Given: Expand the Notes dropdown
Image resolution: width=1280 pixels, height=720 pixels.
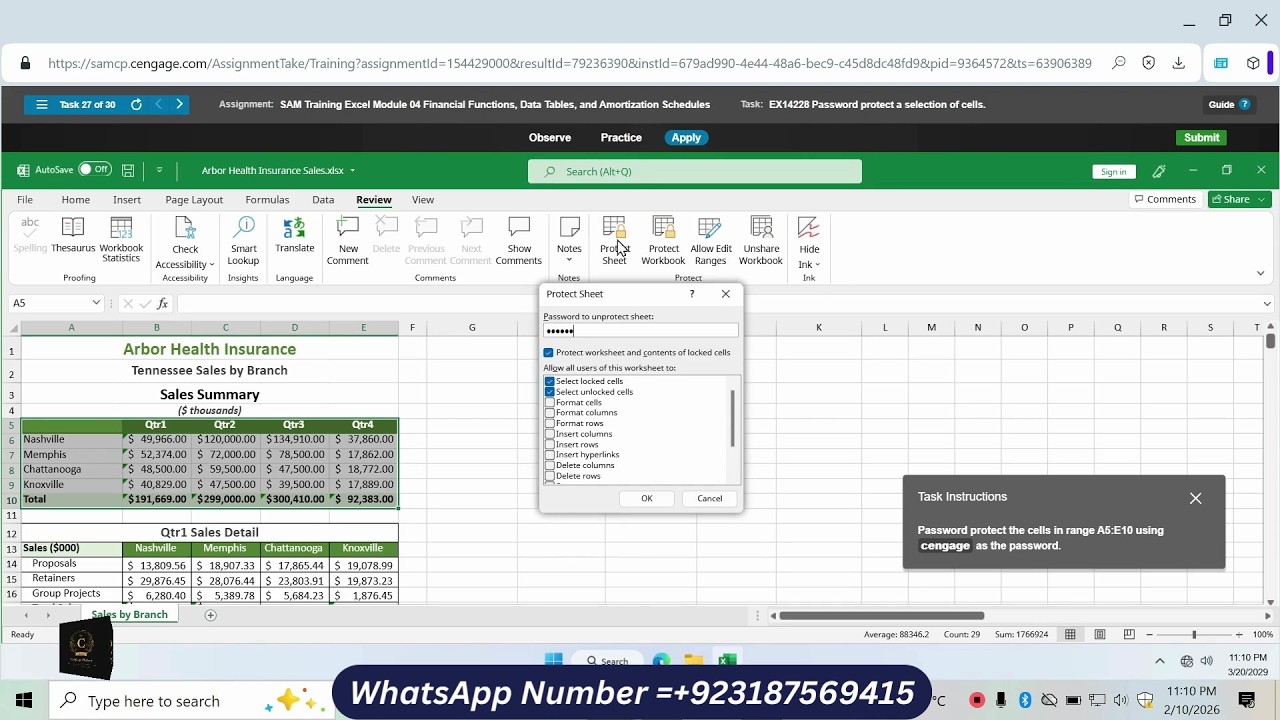Looking at the screenshot, I should point(569,261).
